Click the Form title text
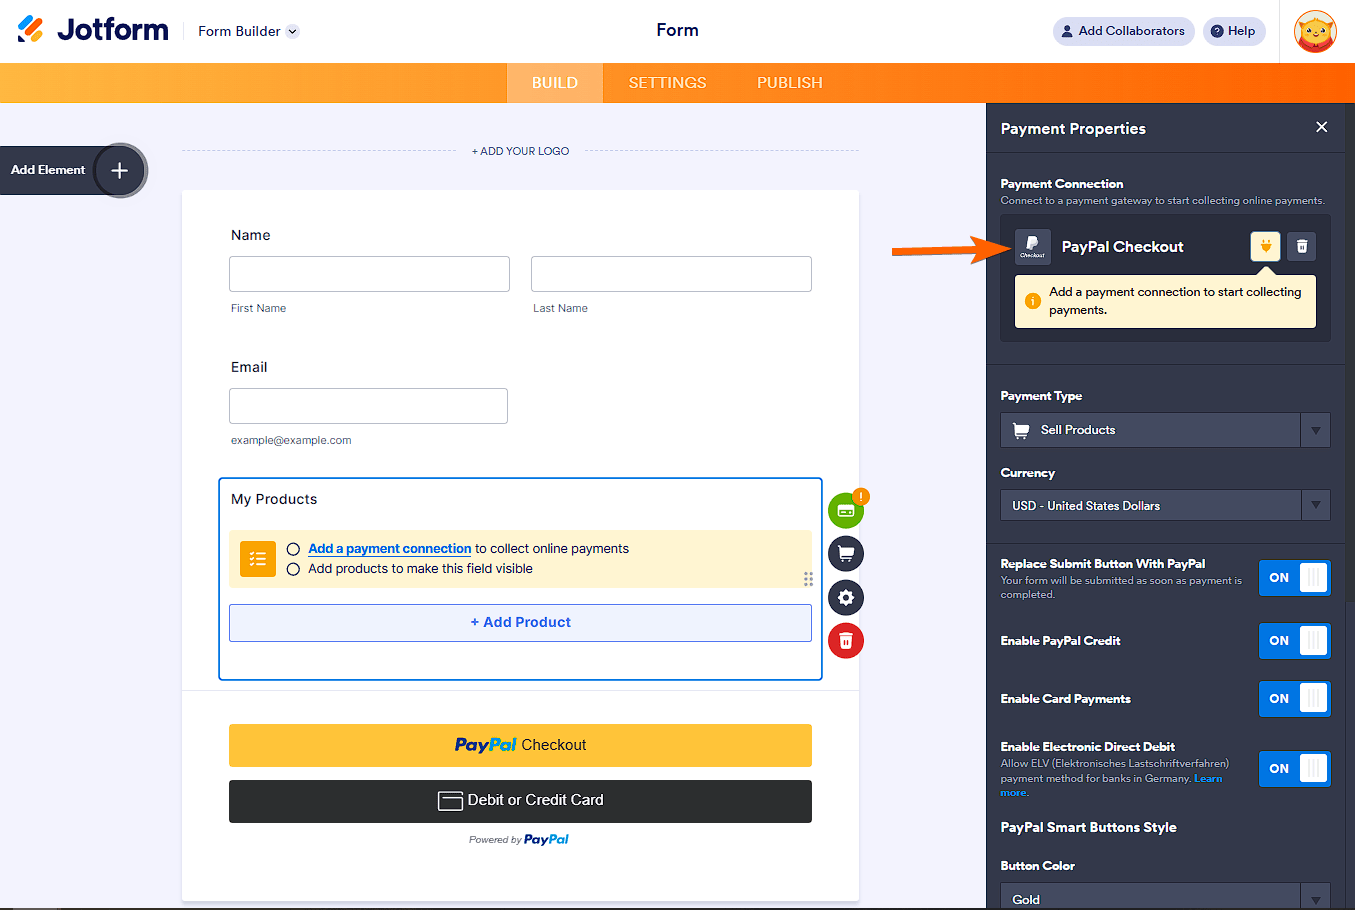The width and height of the screenshot is (1355, 910). coord(677,30)
